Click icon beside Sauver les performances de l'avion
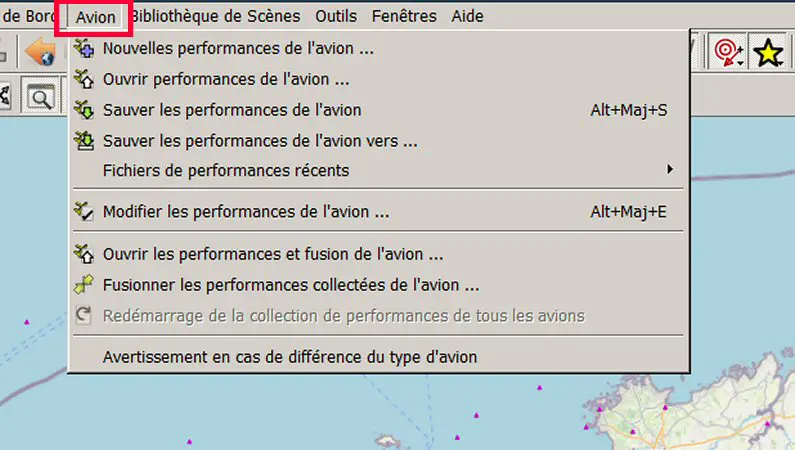This screenshot has height=450, width=795. [x=84, y=110]
